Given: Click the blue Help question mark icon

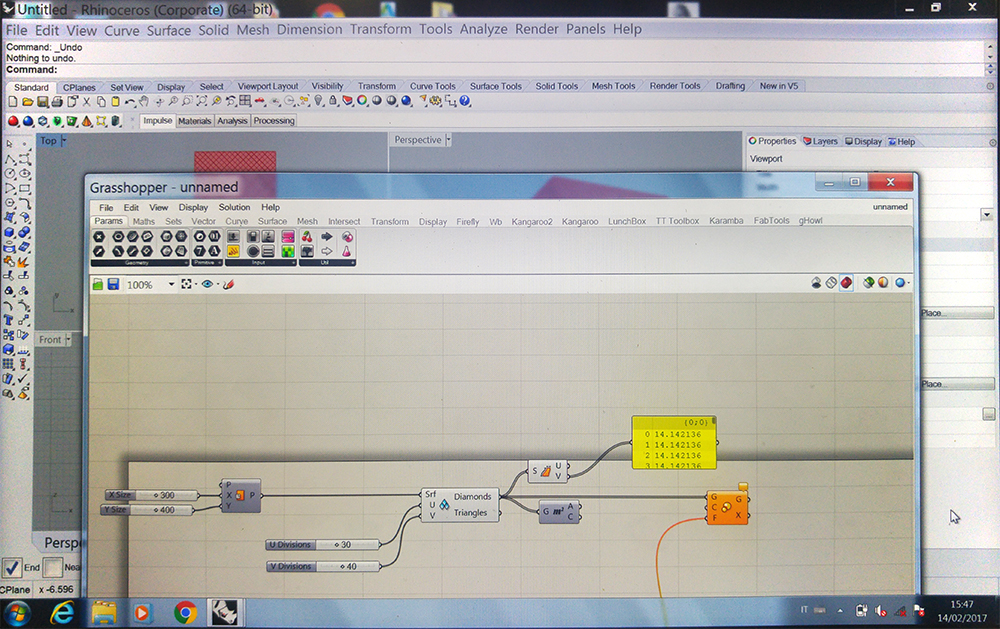Looking at the screenshot, I should click(465, 101).
